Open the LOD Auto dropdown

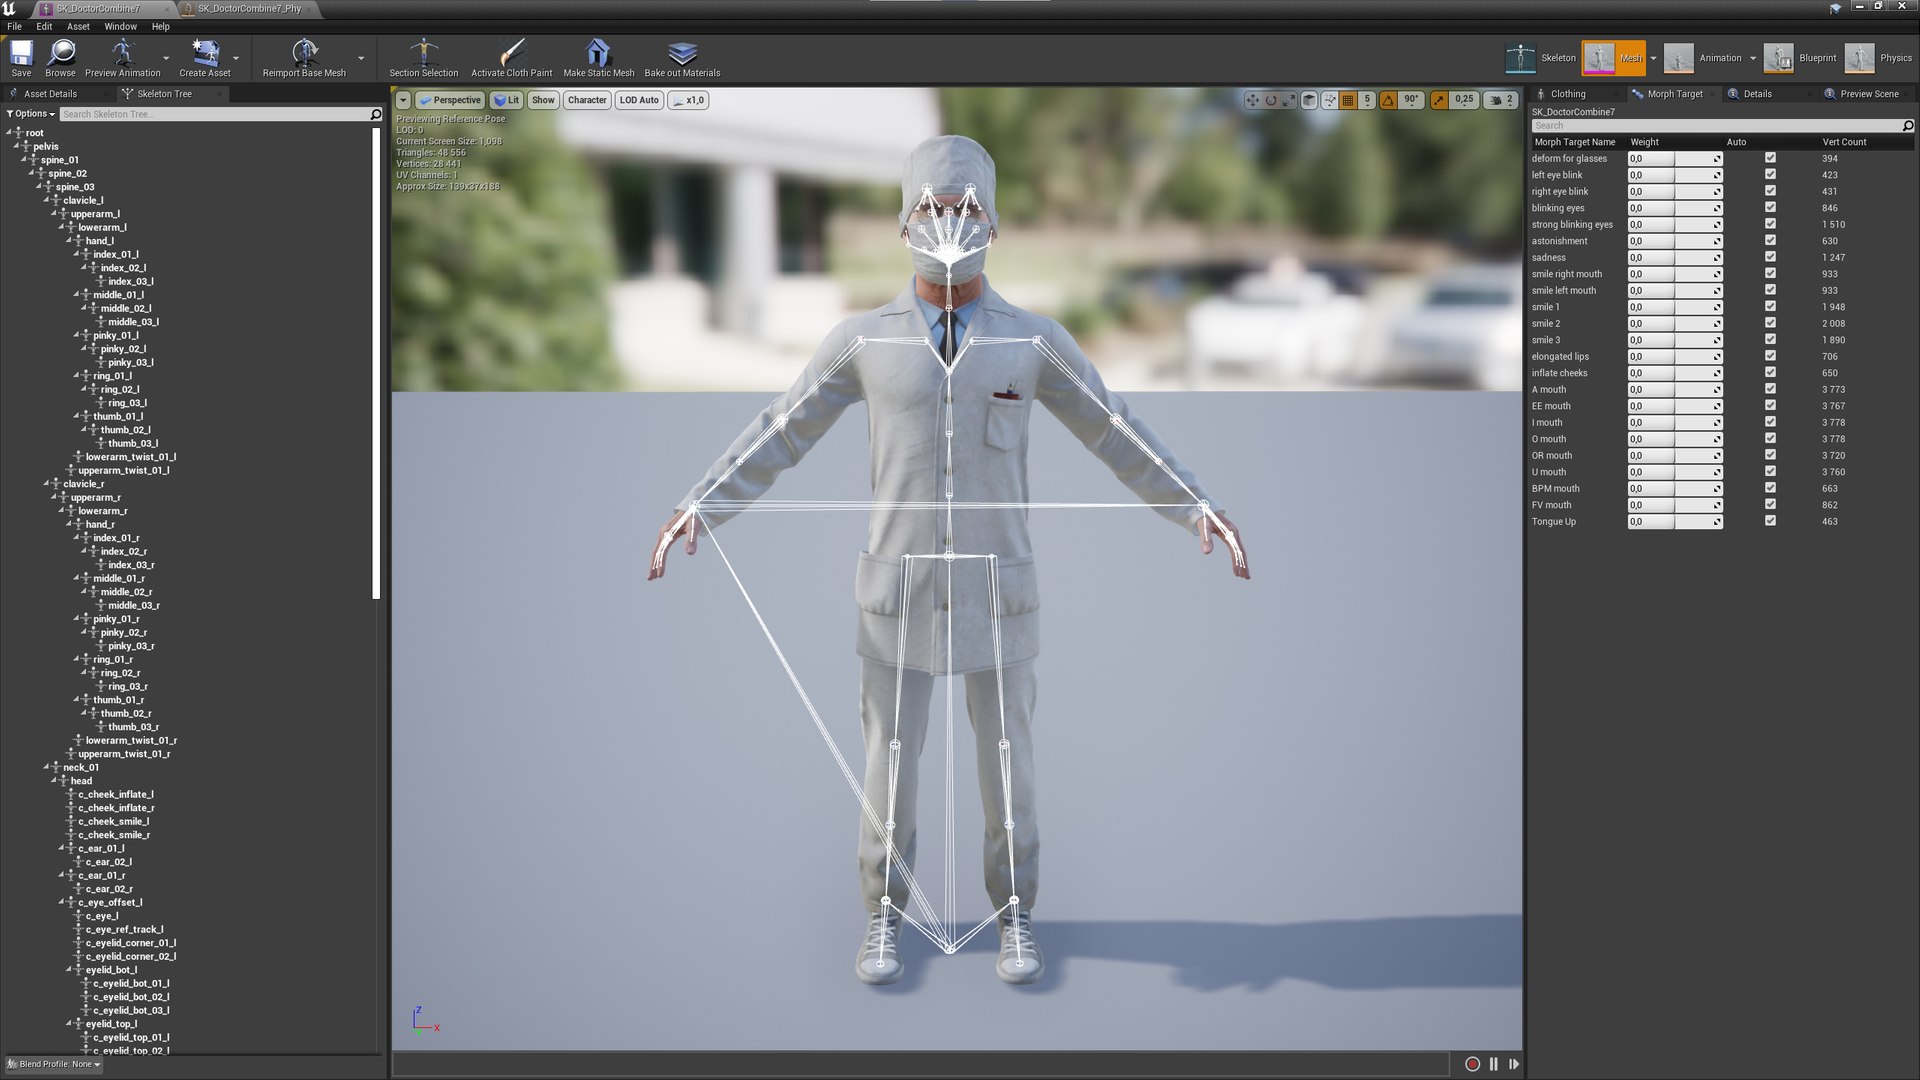pos(639,100)
